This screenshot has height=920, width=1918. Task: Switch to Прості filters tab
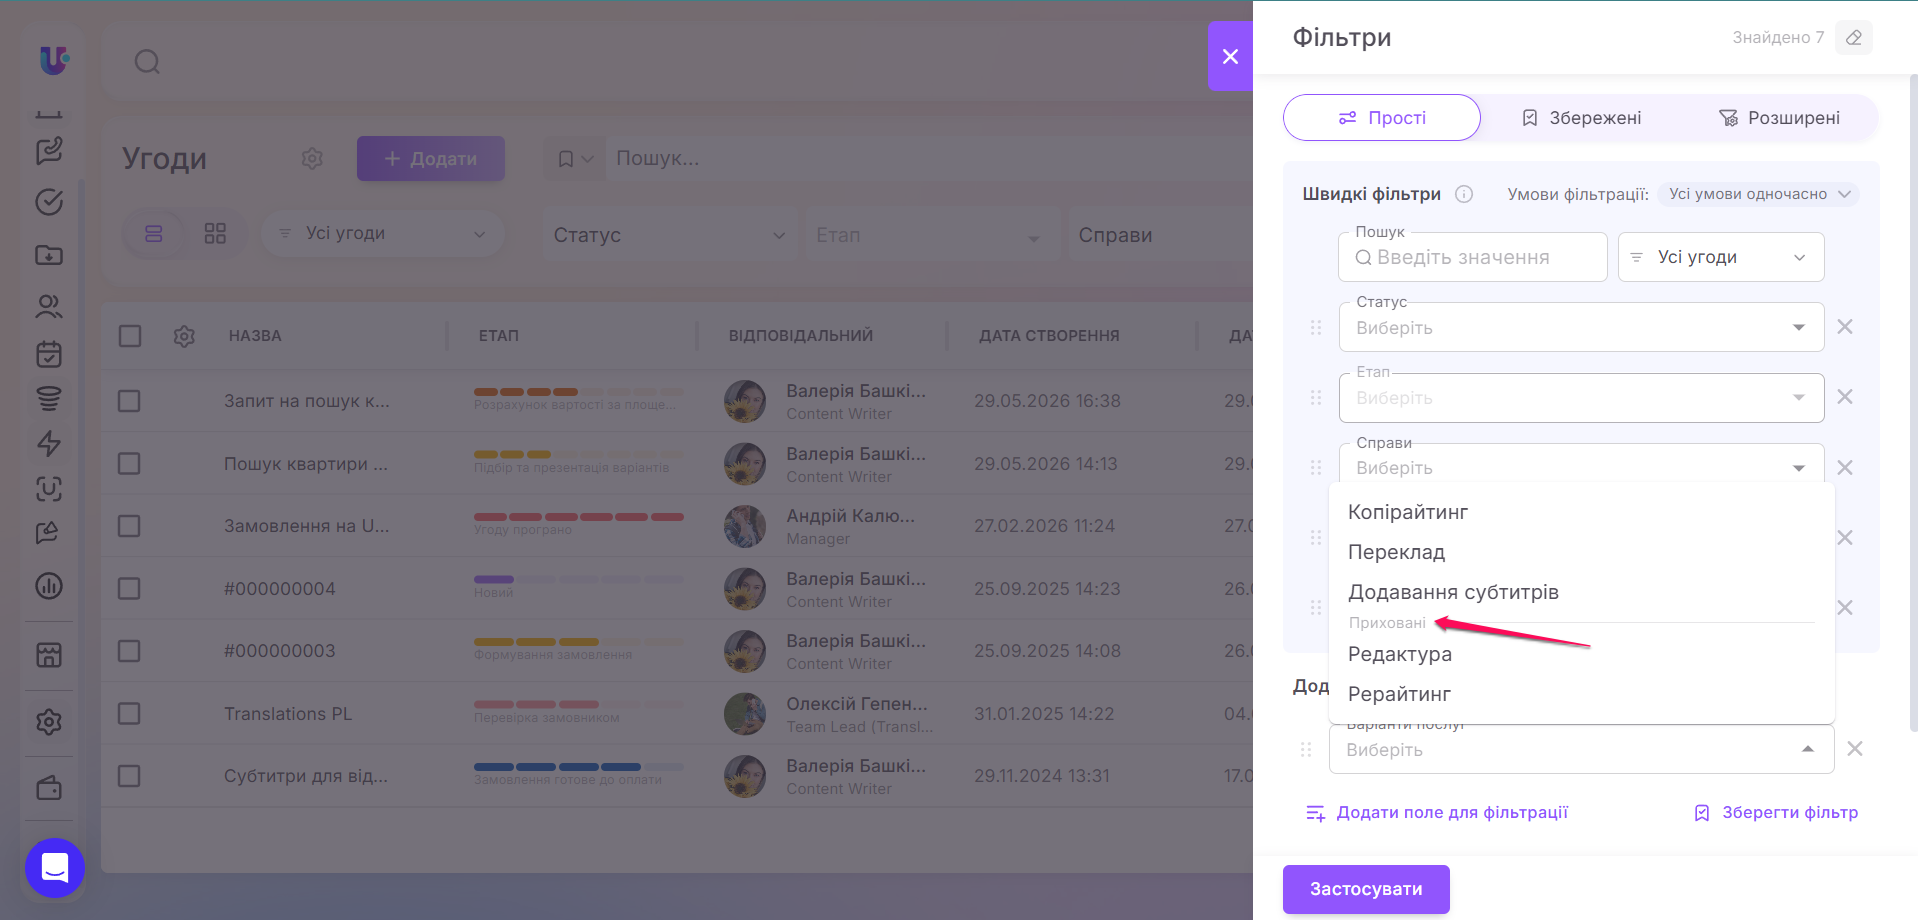[1382, 118]
